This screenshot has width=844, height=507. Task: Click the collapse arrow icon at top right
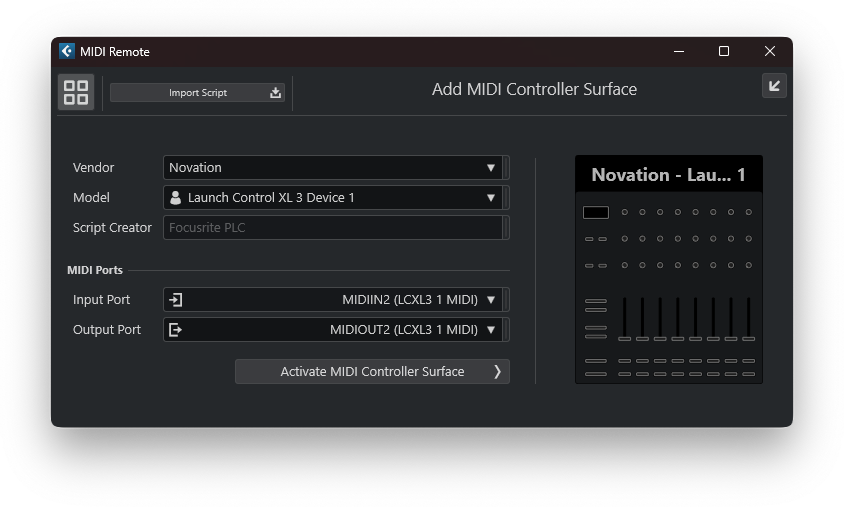tap(774, 86)
